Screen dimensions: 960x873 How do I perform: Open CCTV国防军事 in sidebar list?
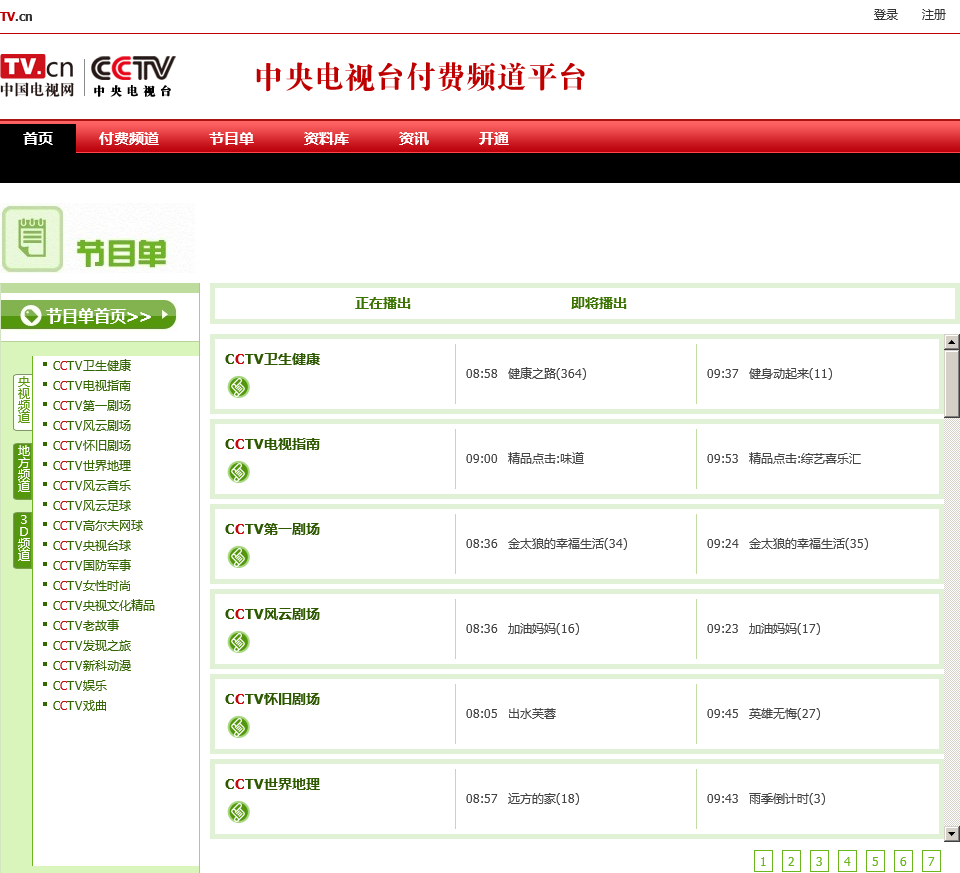(92, 566)
